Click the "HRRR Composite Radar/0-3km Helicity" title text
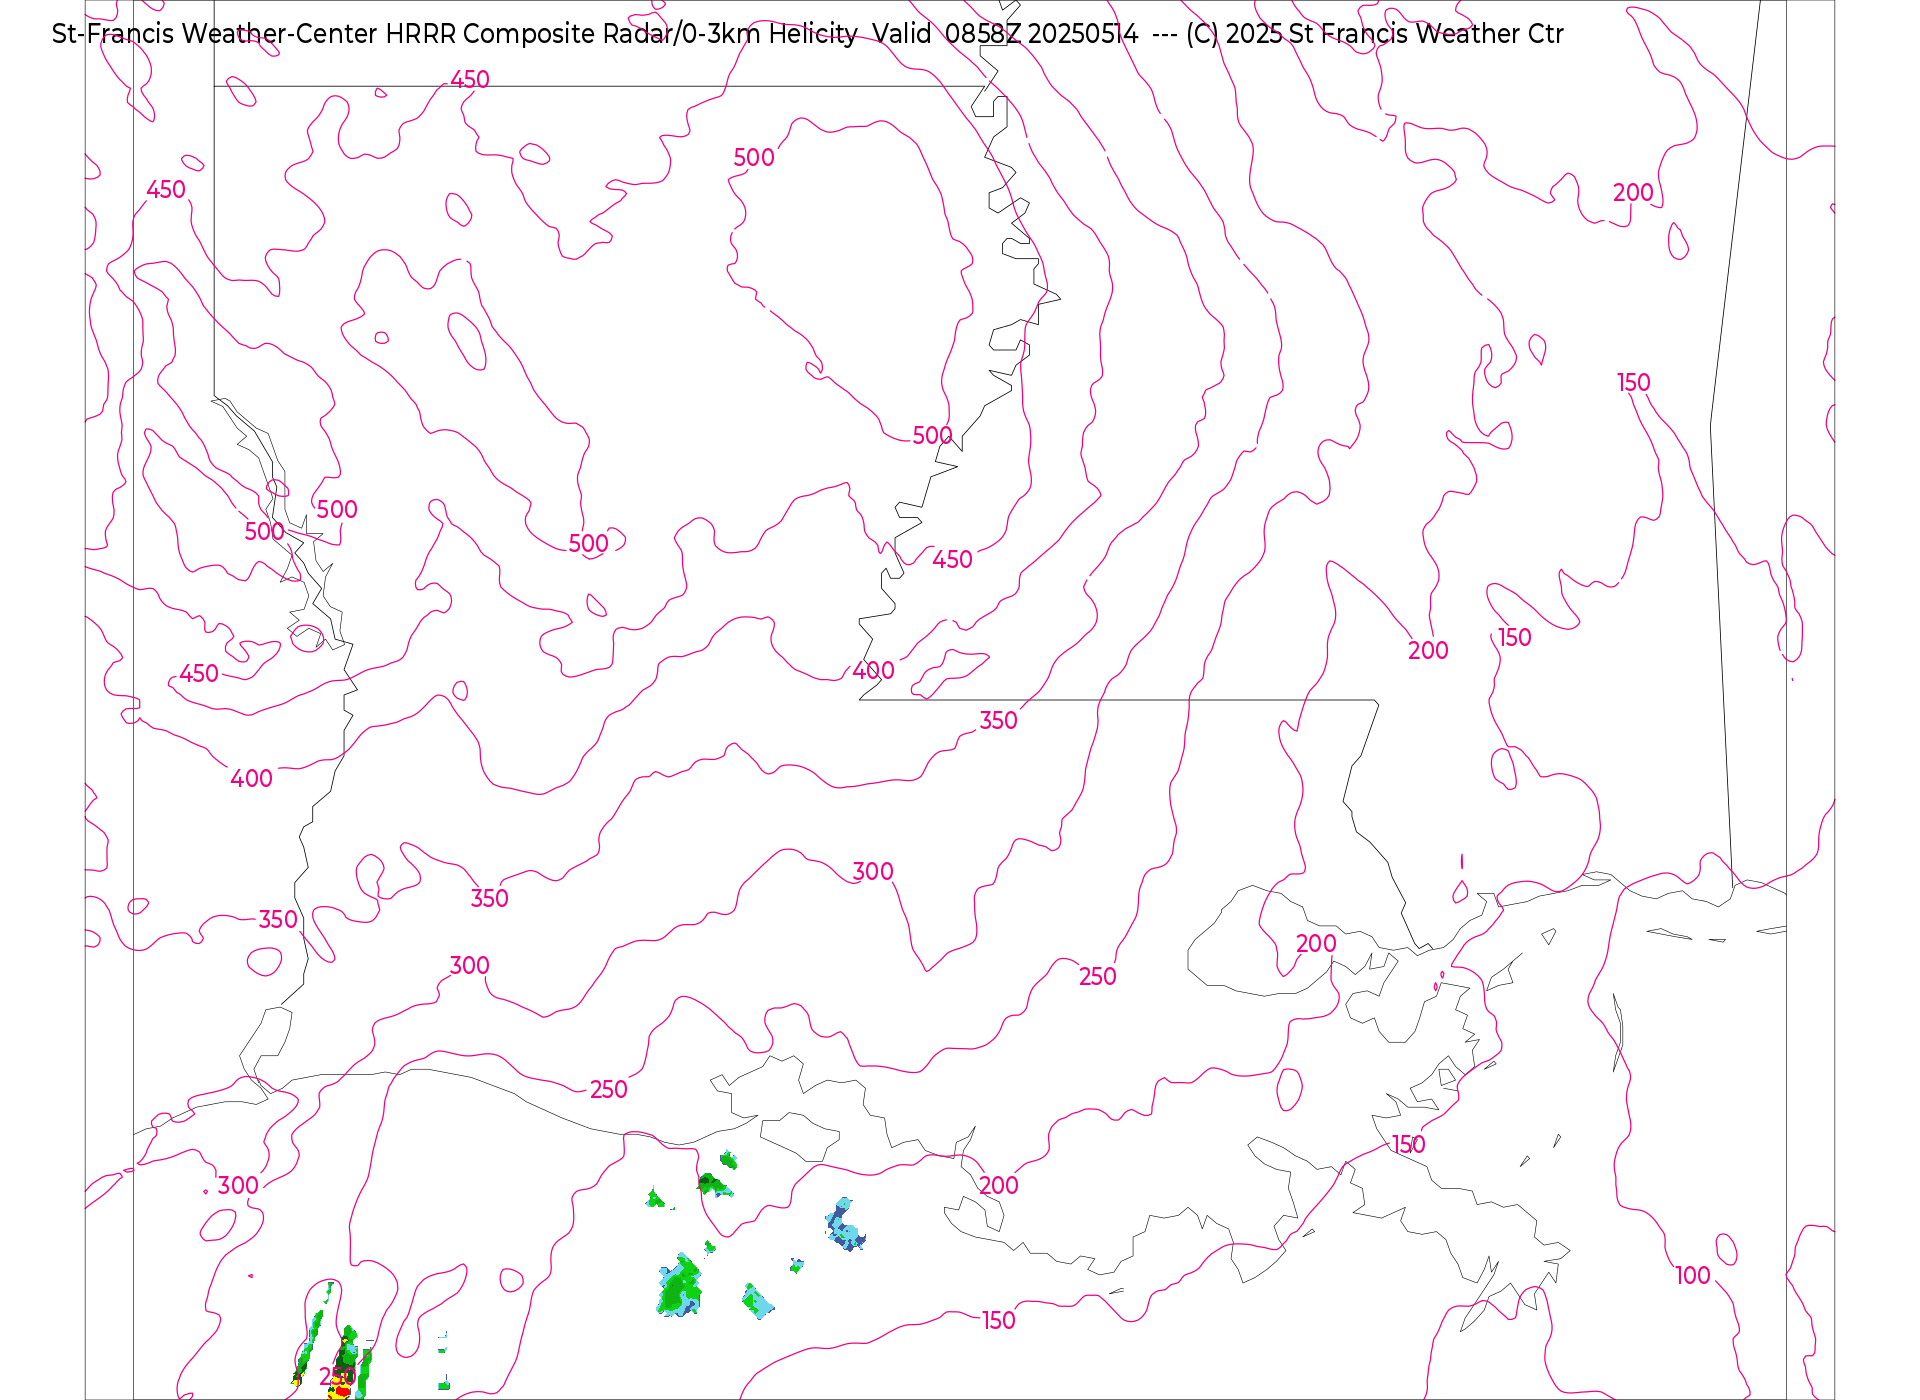 621,34
